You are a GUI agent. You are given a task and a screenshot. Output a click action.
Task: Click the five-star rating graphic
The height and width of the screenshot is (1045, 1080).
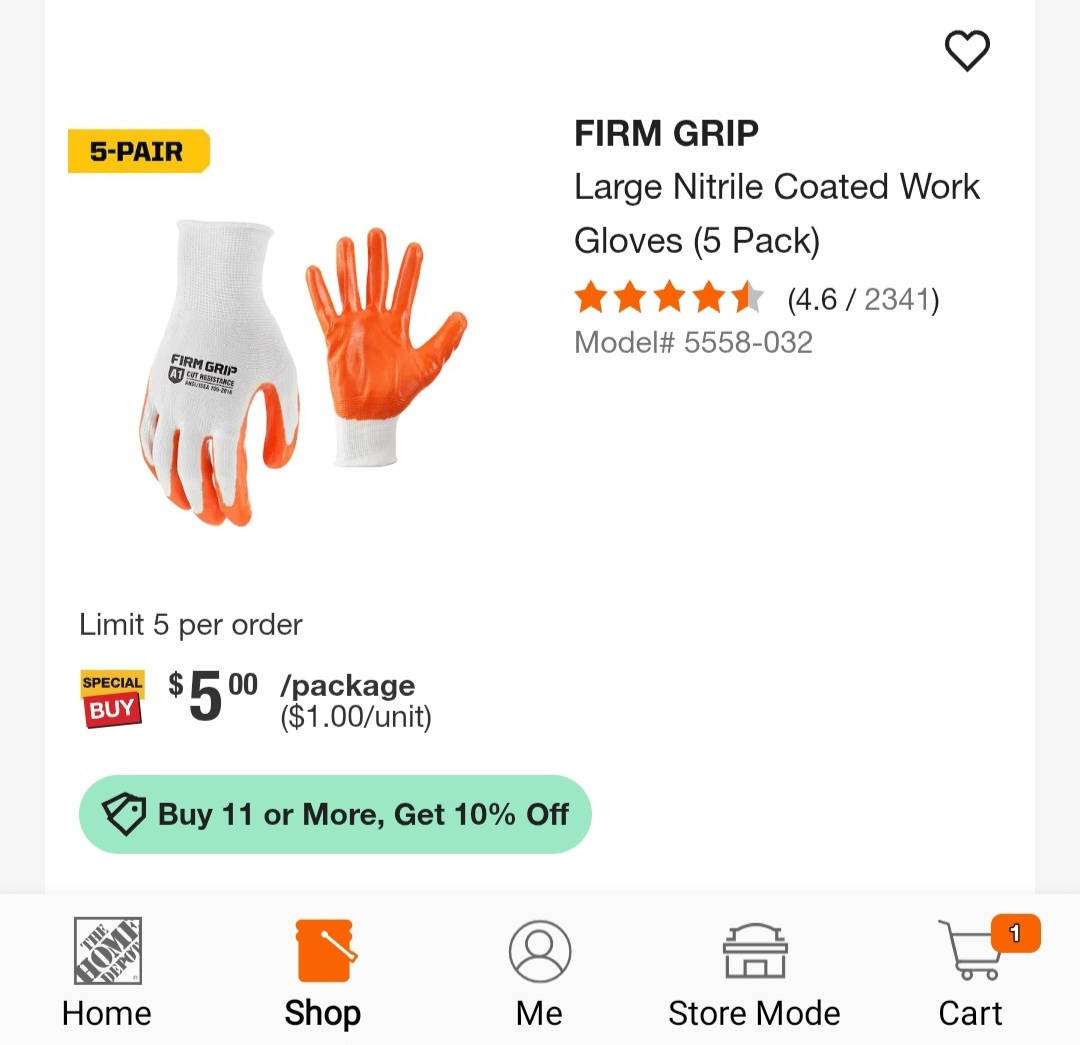coord(669,298)
